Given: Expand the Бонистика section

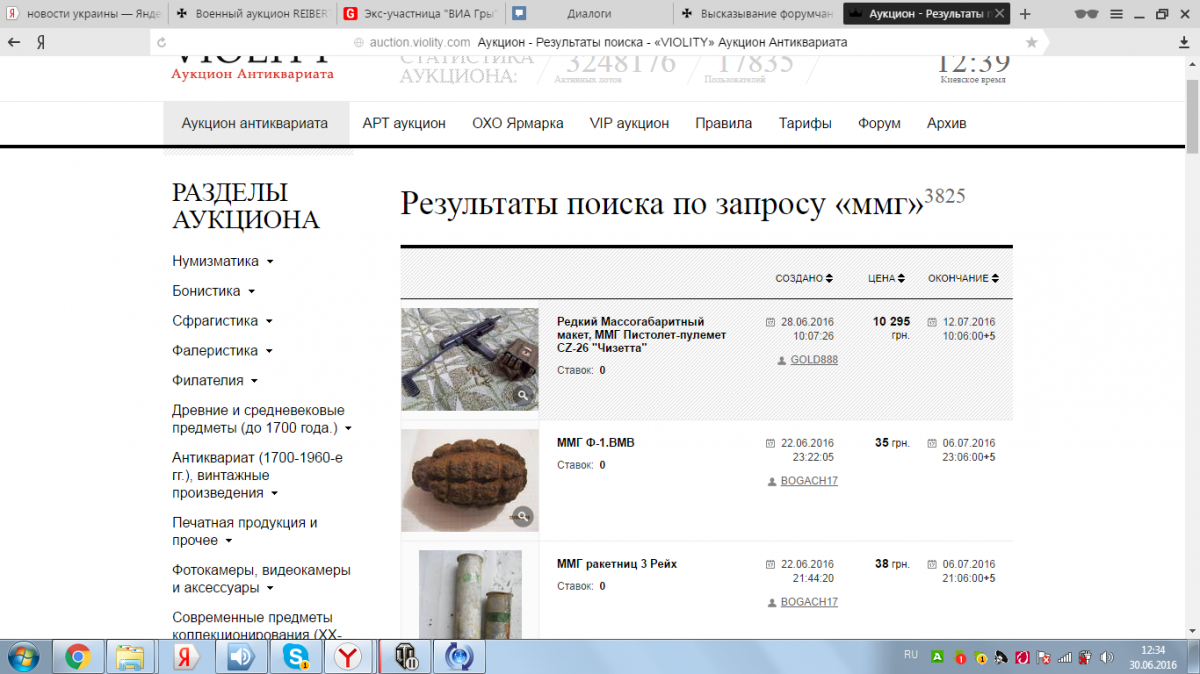Looking at the screenshot, I should pos(214,291).
